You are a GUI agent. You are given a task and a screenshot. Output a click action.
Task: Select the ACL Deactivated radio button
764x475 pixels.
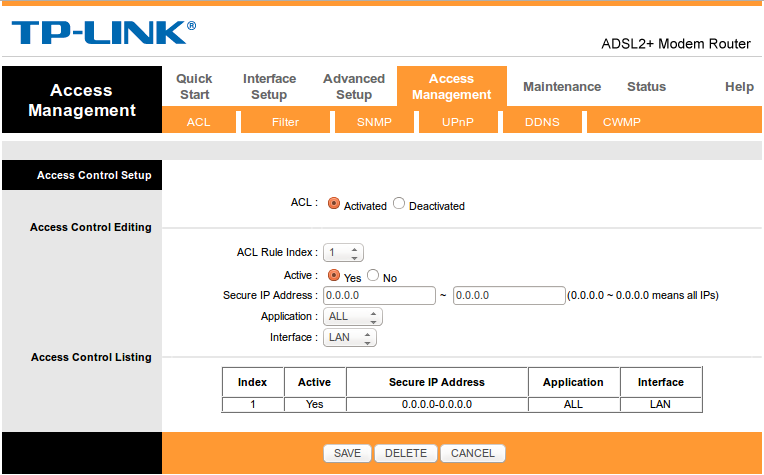399,203
